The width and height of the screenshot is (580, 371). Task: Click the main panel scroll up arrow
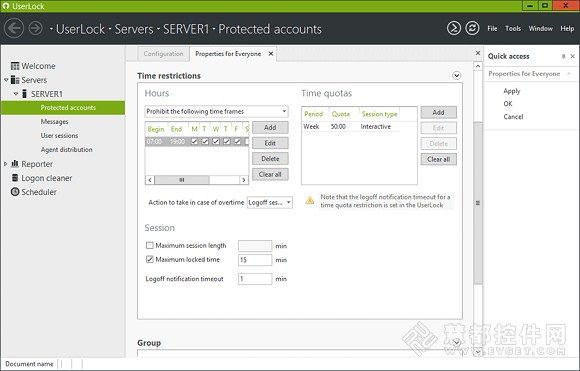[x=478, y=66]
